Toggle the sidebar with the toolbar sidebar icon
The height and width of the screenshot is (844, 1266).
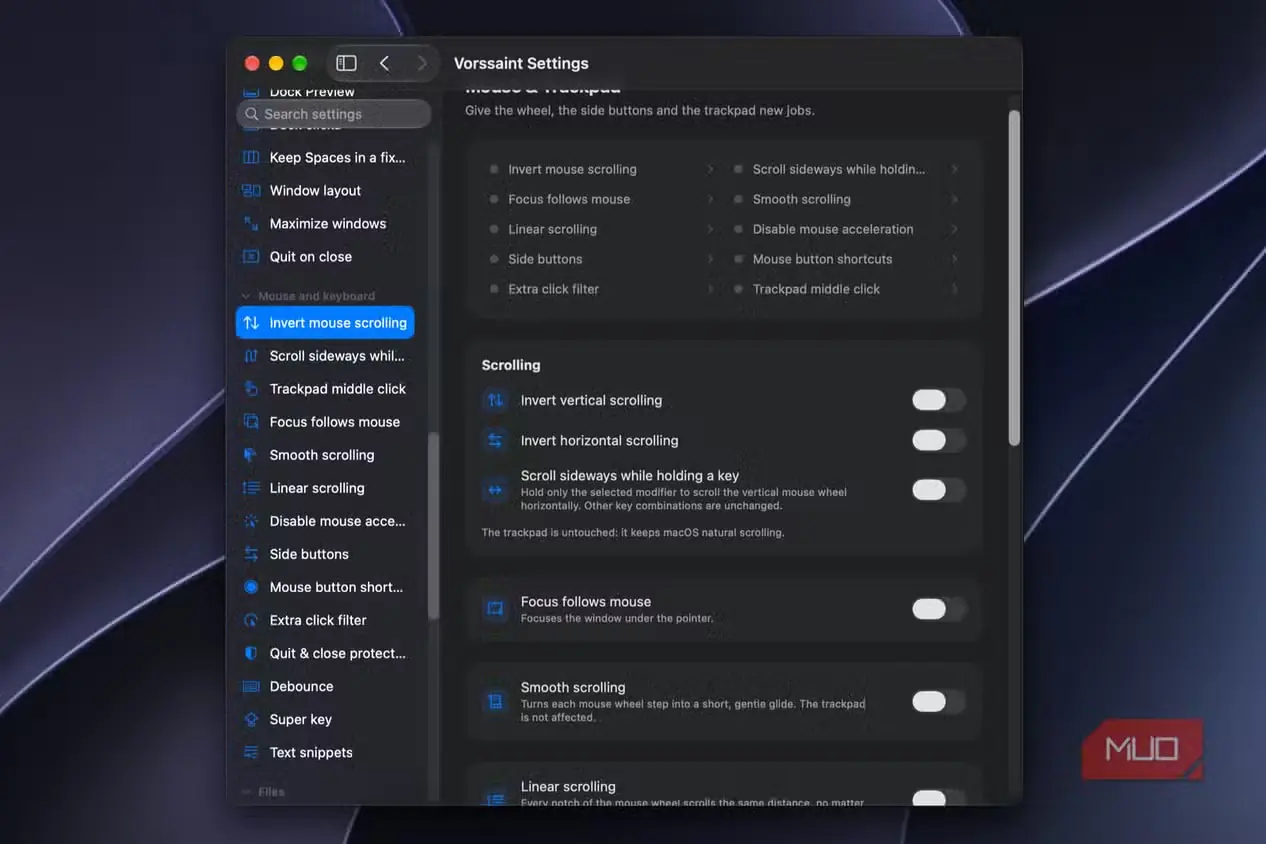(x=346, y=63)
